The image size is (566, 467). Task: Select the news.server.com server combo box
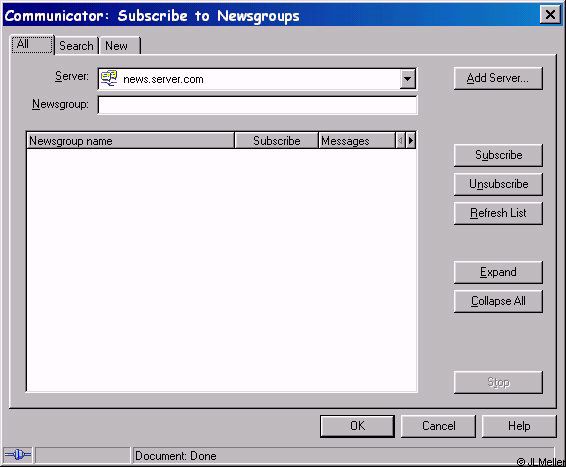tap(257, 79)
